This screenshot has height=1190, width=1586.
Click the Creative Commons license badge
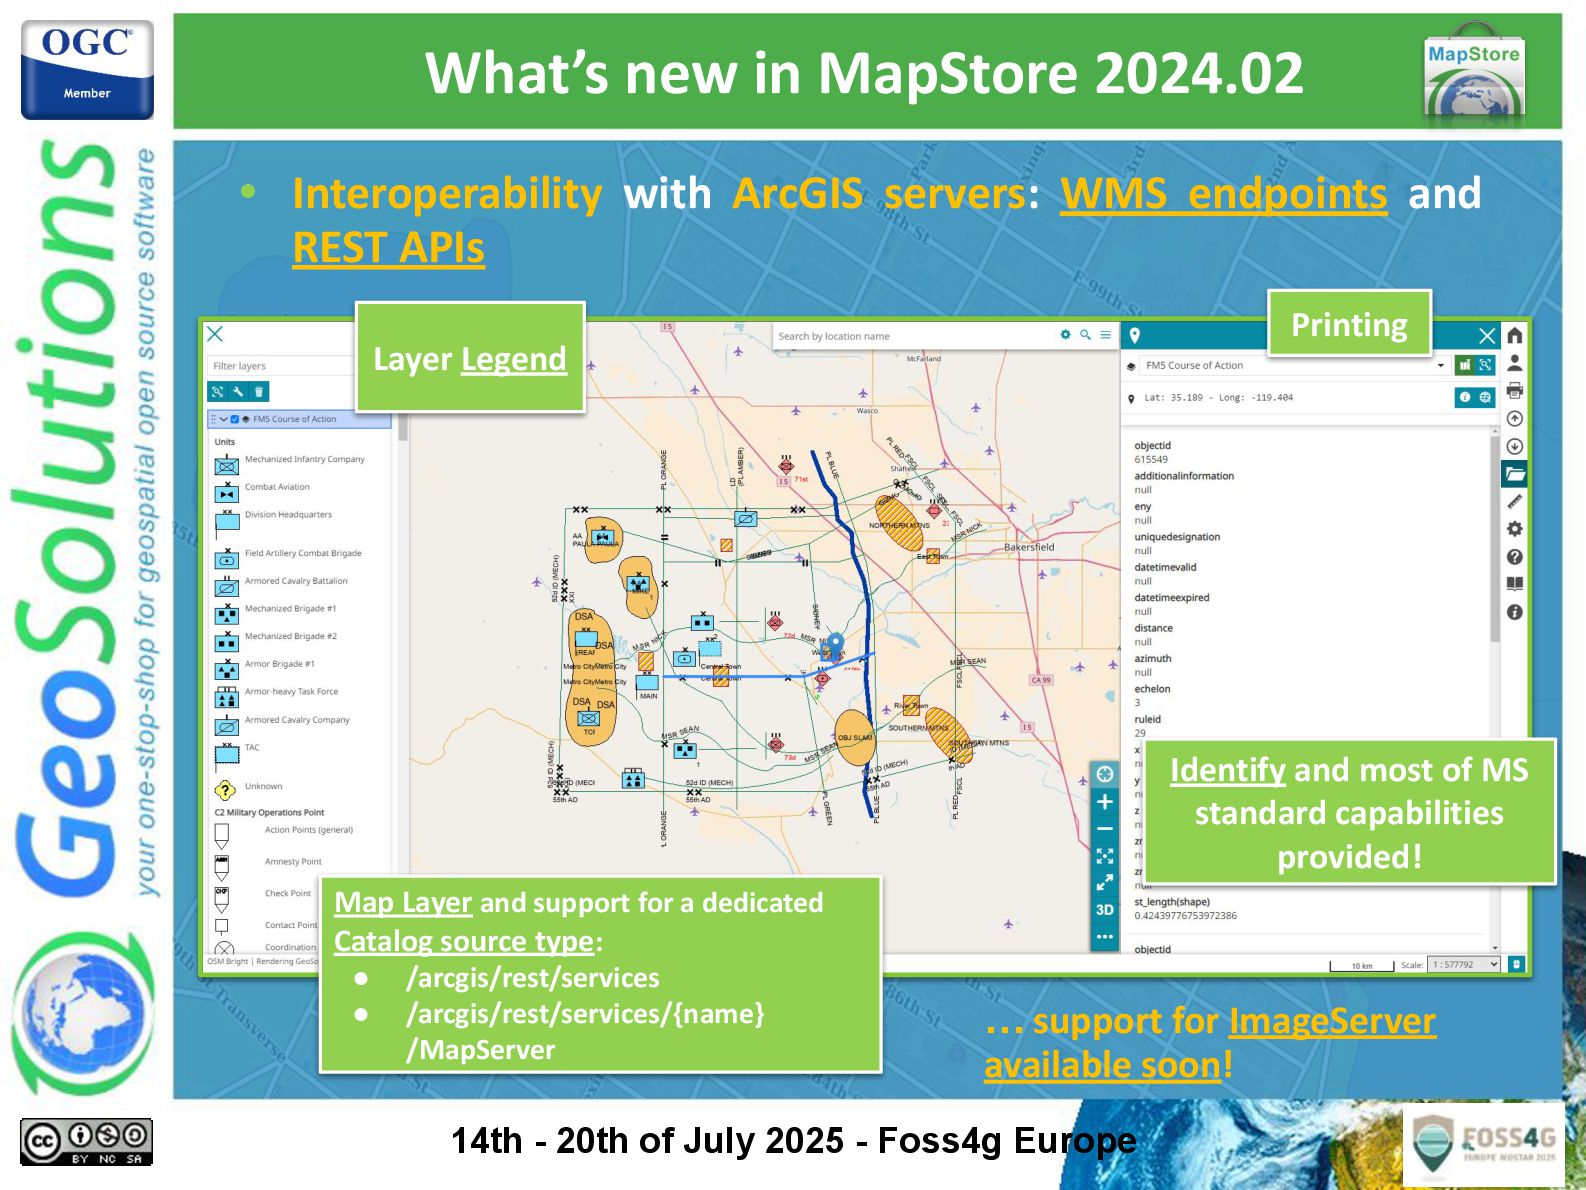(86, 1142)
